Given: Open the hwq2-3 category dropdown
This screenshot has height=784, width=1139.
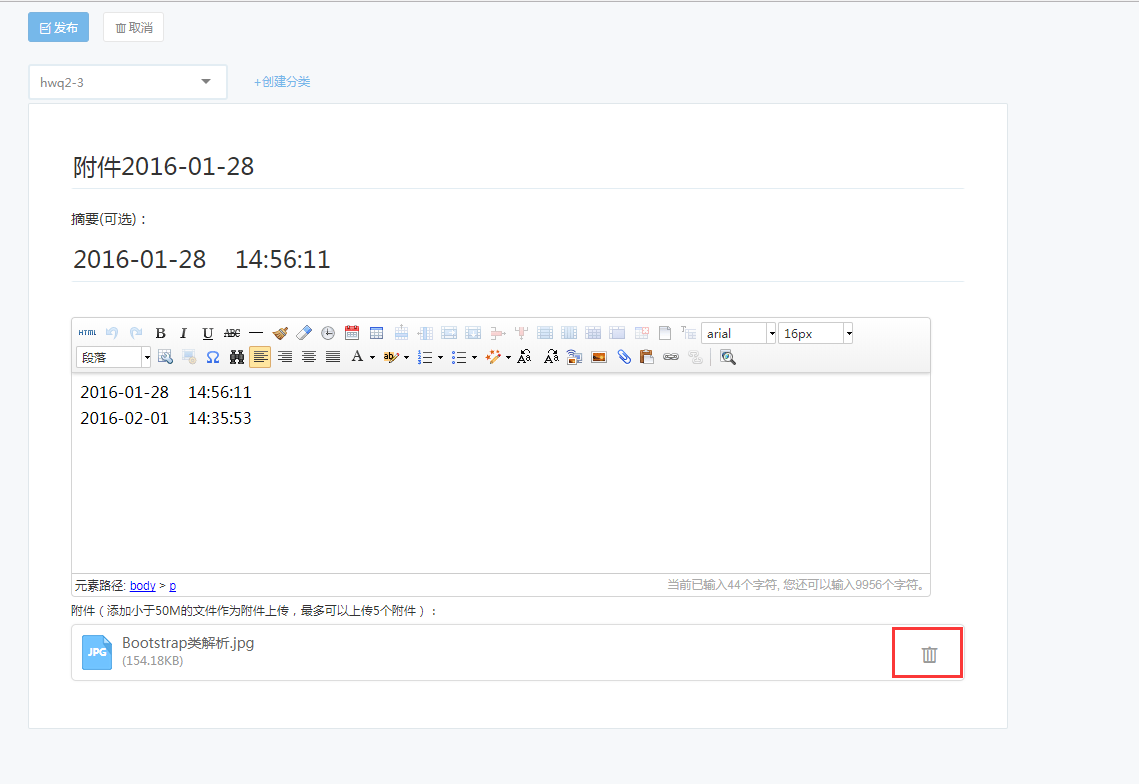Looking at the screenshot, I should [x=127, y=82].
